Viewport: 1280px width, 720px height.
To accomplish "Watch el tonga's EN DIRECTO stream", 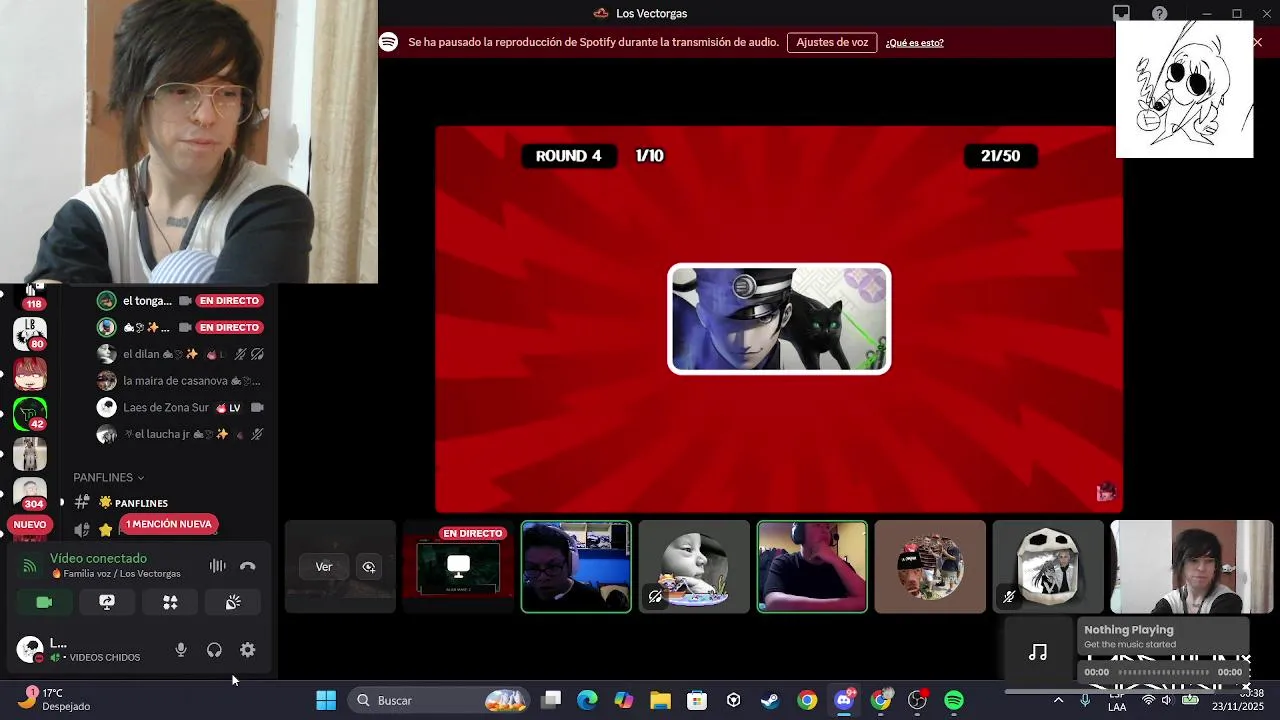I will tap(229, 301).
